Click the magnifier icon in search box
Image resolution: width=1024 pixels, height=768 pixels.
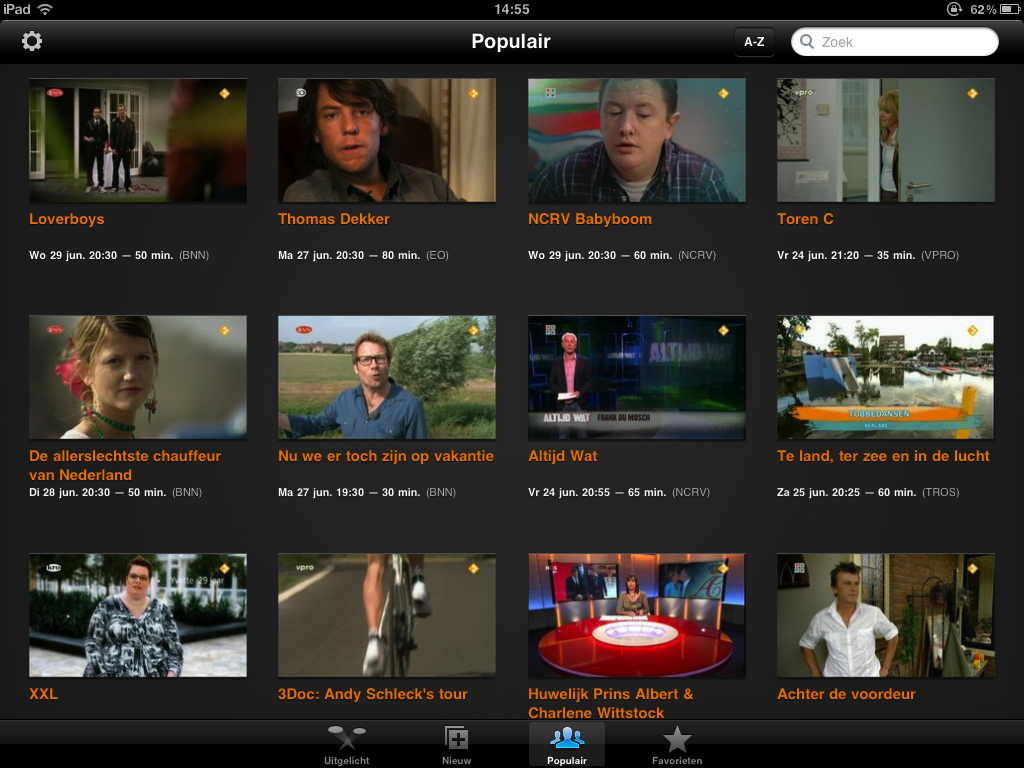click(x=808, y=42)
